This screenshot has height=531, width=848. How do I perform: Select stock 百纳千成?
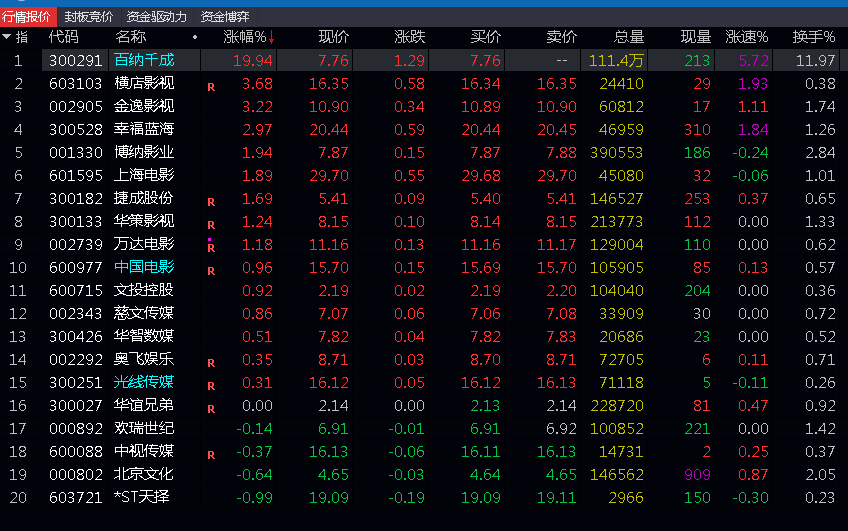point(144,60)
